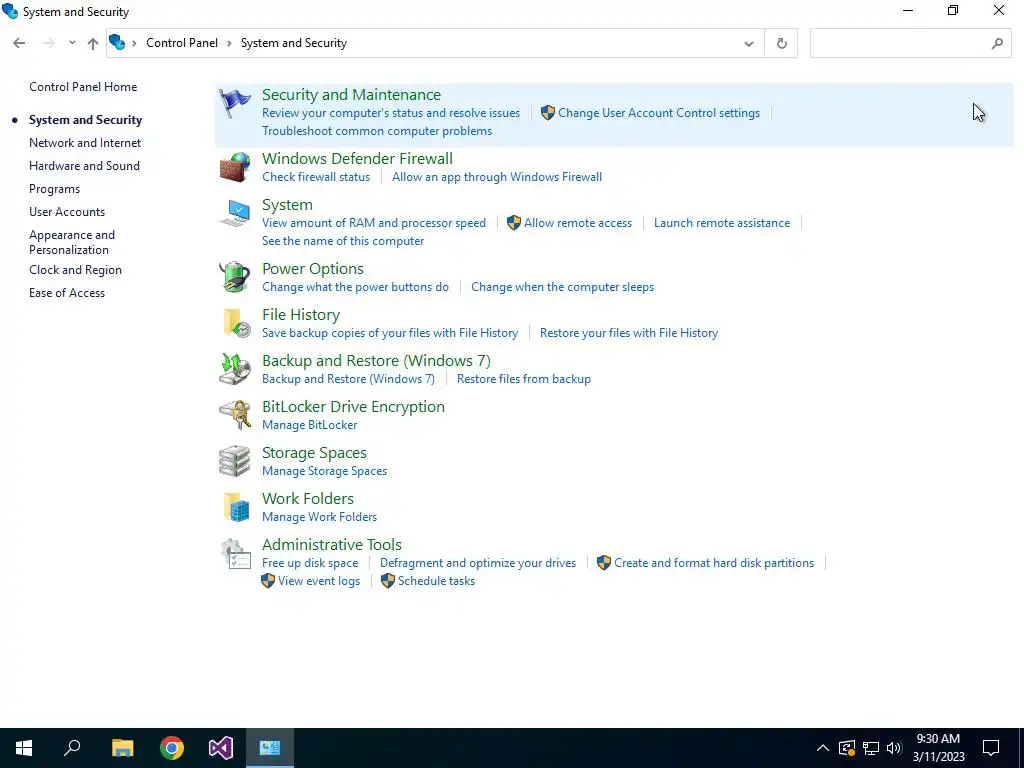
Task: Open File Explorer from the taskbar
Action: tap(122, 748)
